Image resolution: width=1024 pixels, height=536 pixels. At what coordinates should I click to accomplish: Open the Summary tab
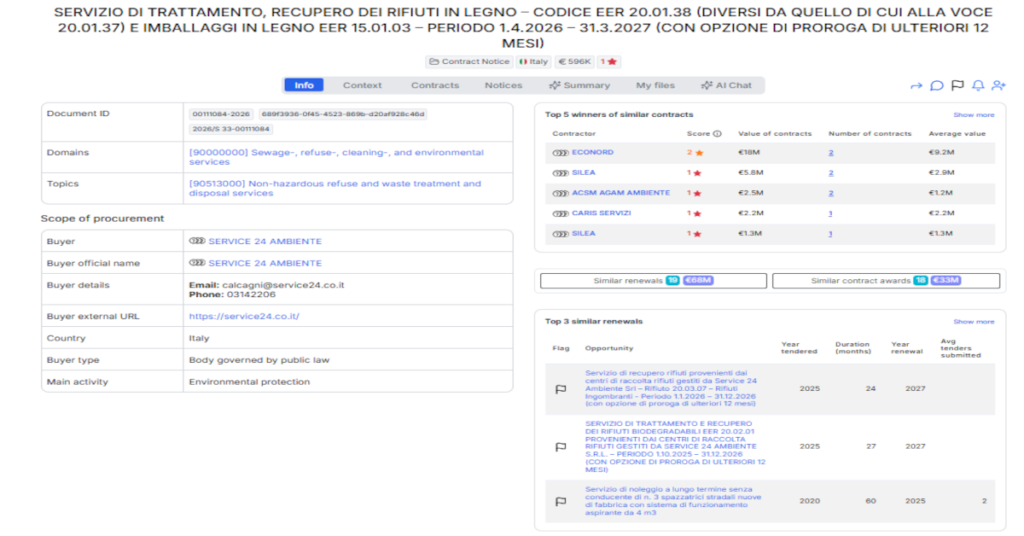tap(580, 86)
